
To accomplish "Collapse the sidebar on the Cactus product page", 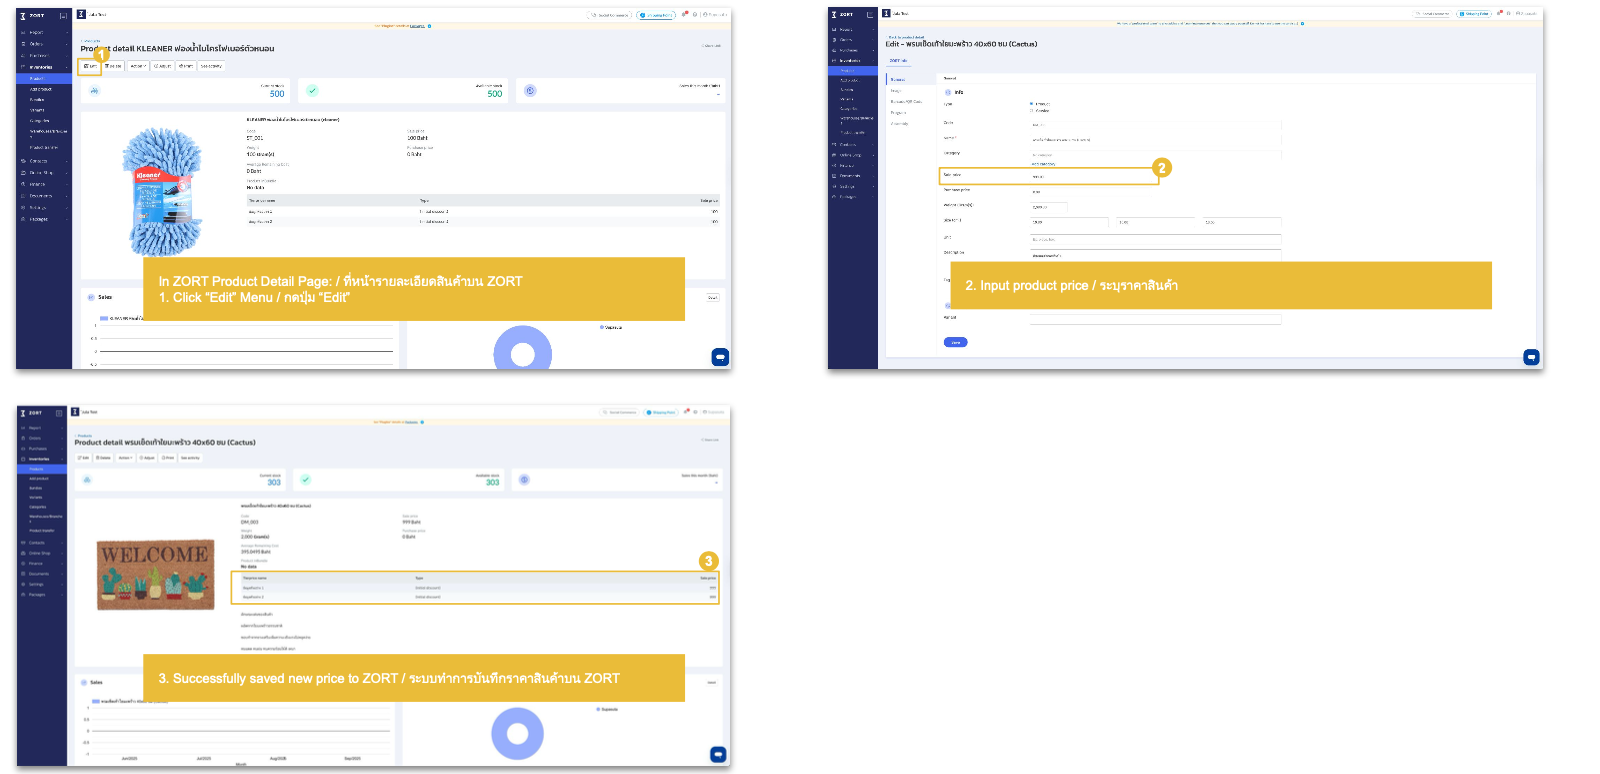I will pos(59,413).
